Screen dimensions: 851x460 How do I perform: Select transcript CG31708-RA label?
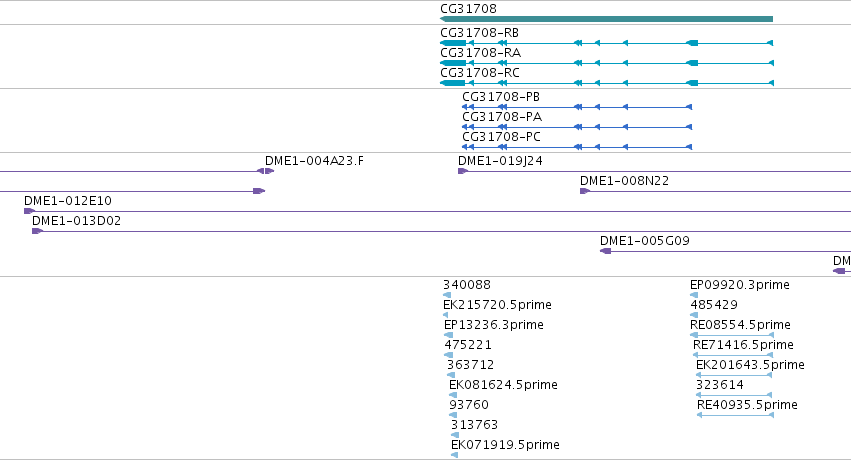(x=480, y=53)
